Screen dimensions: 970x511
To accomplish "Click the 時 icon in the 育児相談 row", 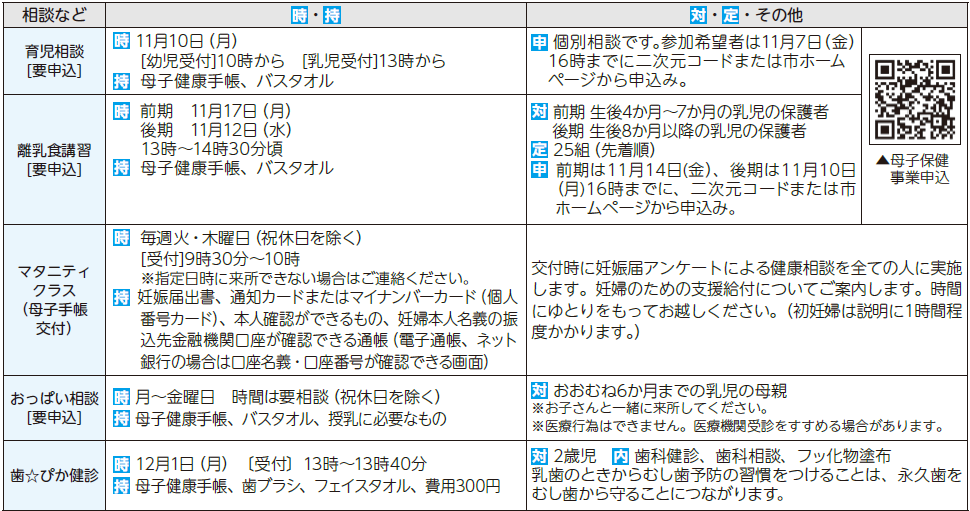I will [121, 42].
